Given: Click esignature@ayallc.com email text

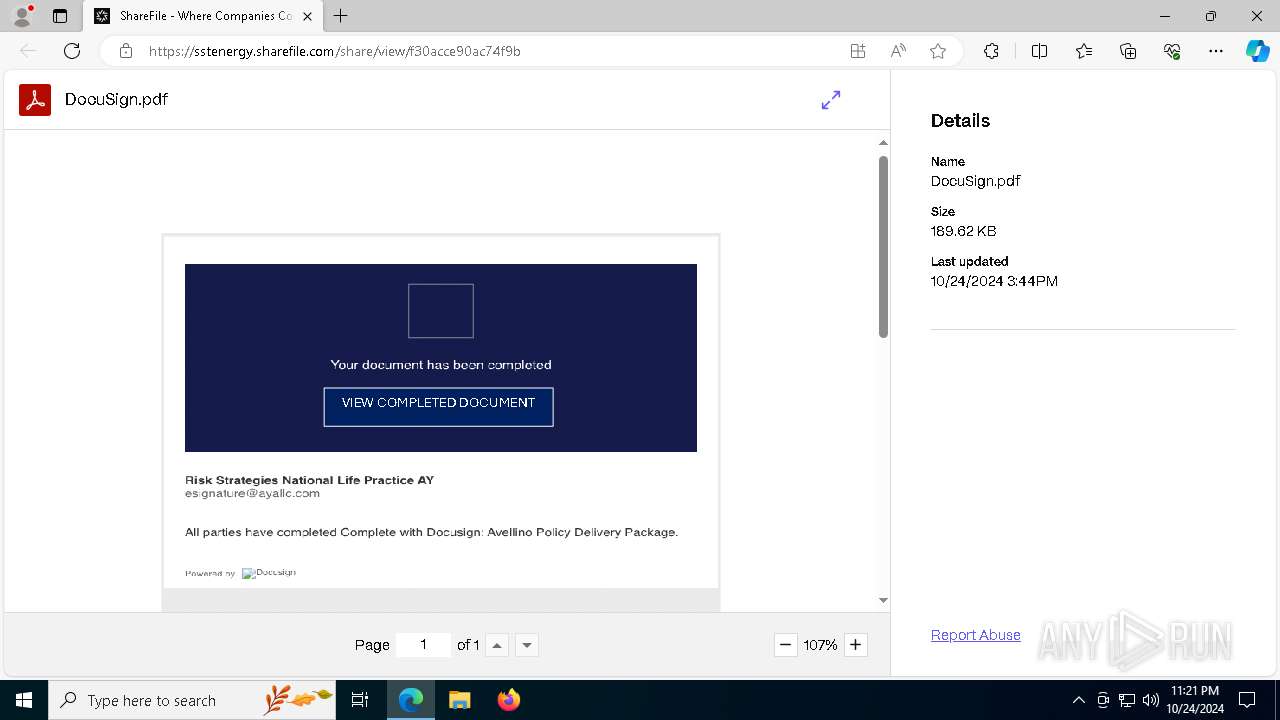Looking at the screenshot, I should (x=252, y=493).
